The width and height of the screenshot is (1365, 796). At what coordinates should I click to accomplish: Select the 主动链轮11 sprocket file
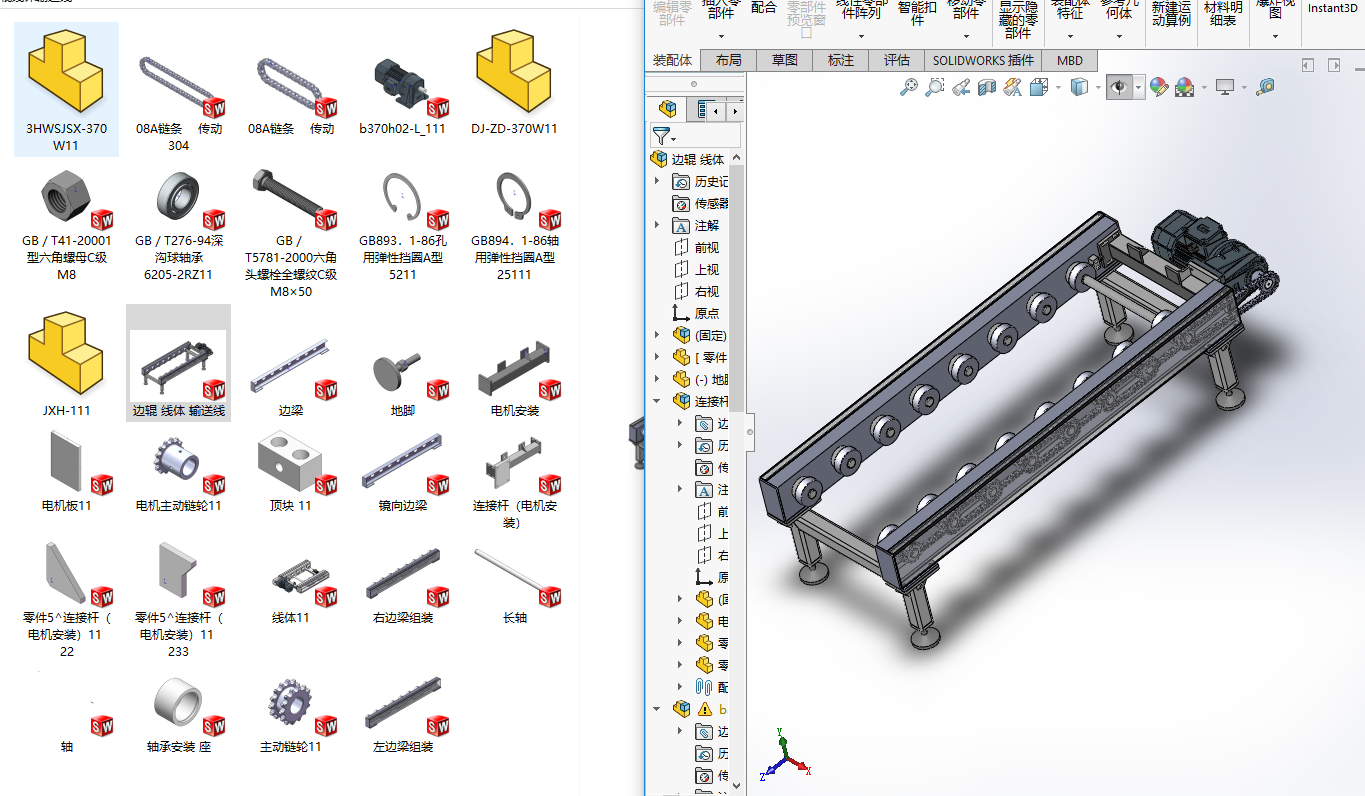coord(291,715)
